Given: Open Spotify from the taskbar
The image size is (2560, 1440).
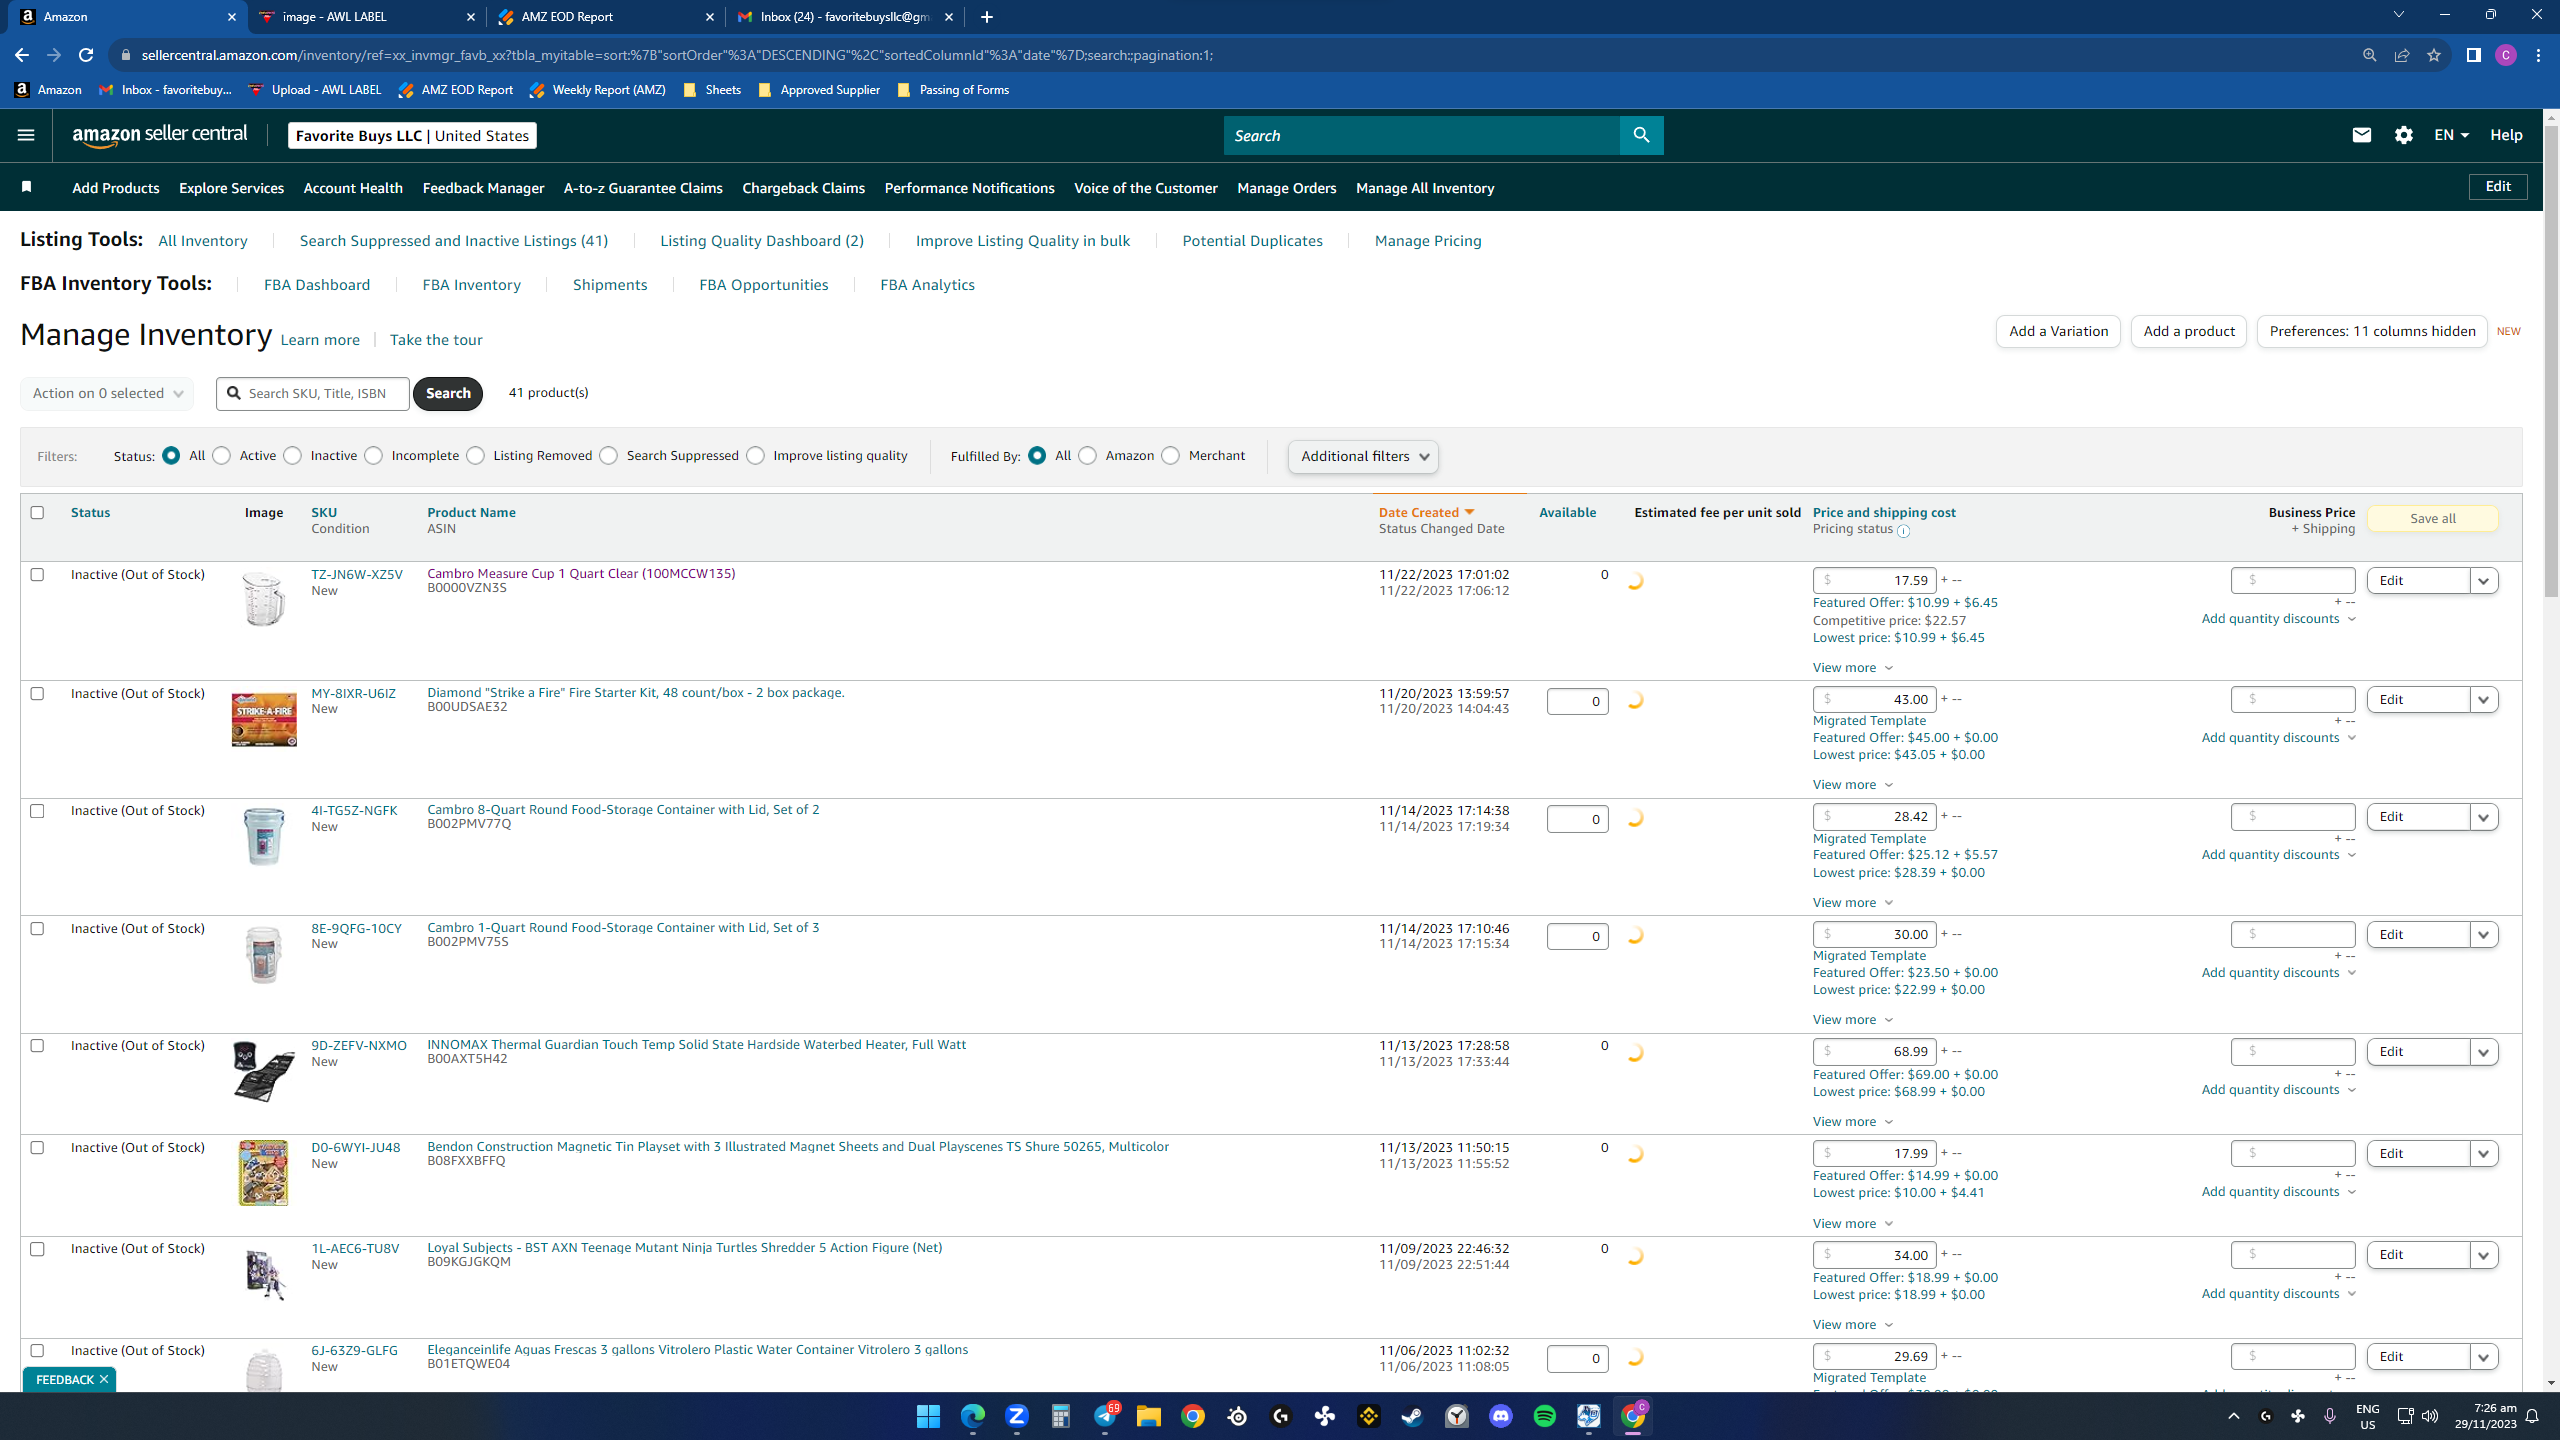Looking at the screenshot, I should [1544, 1416].
